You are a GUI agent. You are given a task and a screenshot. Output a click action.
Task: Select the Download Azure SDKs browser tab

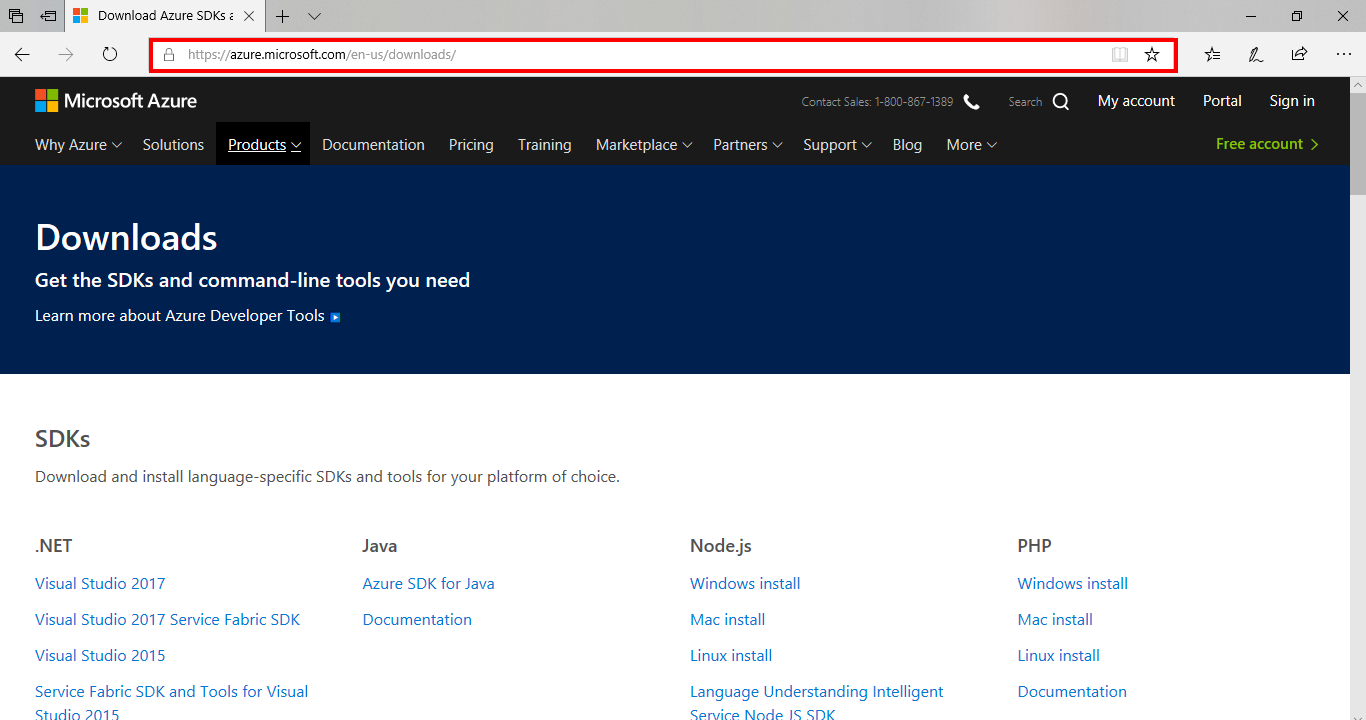[x=164, y=16]
